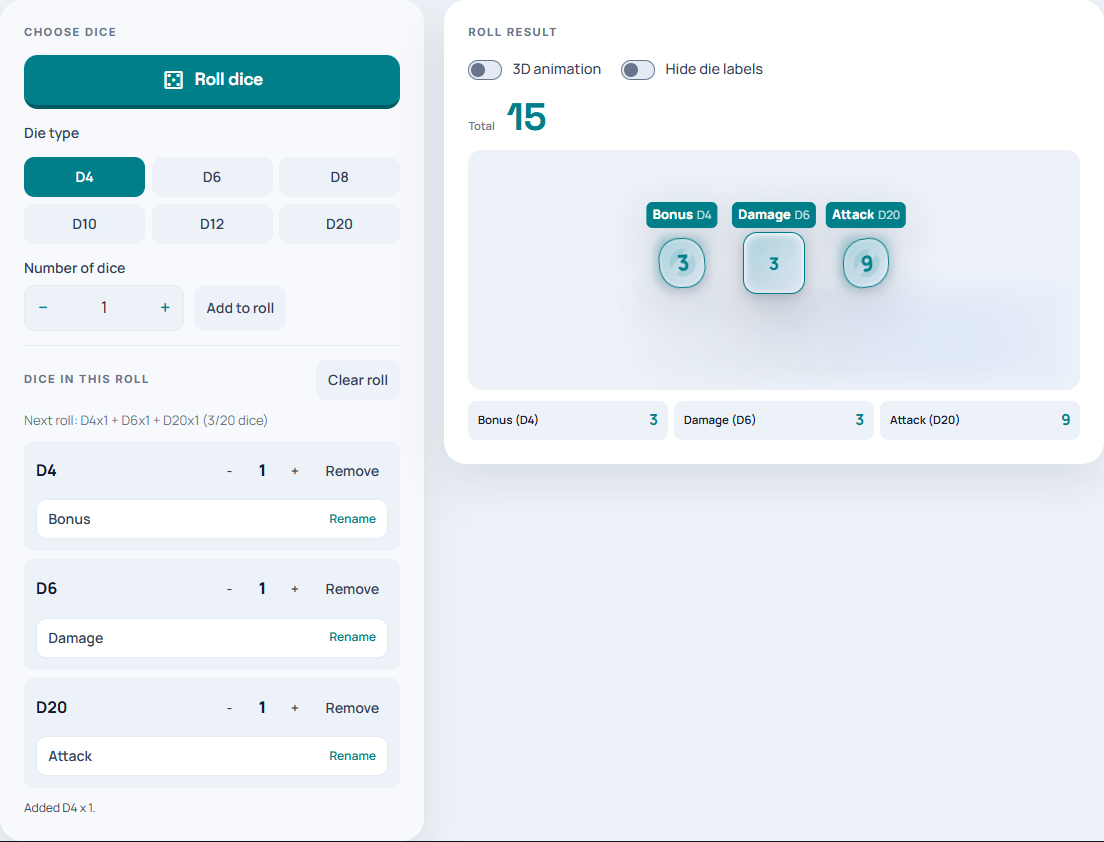Click the Next roll summary text
Image resolution: width=1104 pixels, height=842 pixels.
[x=146, y=420]
